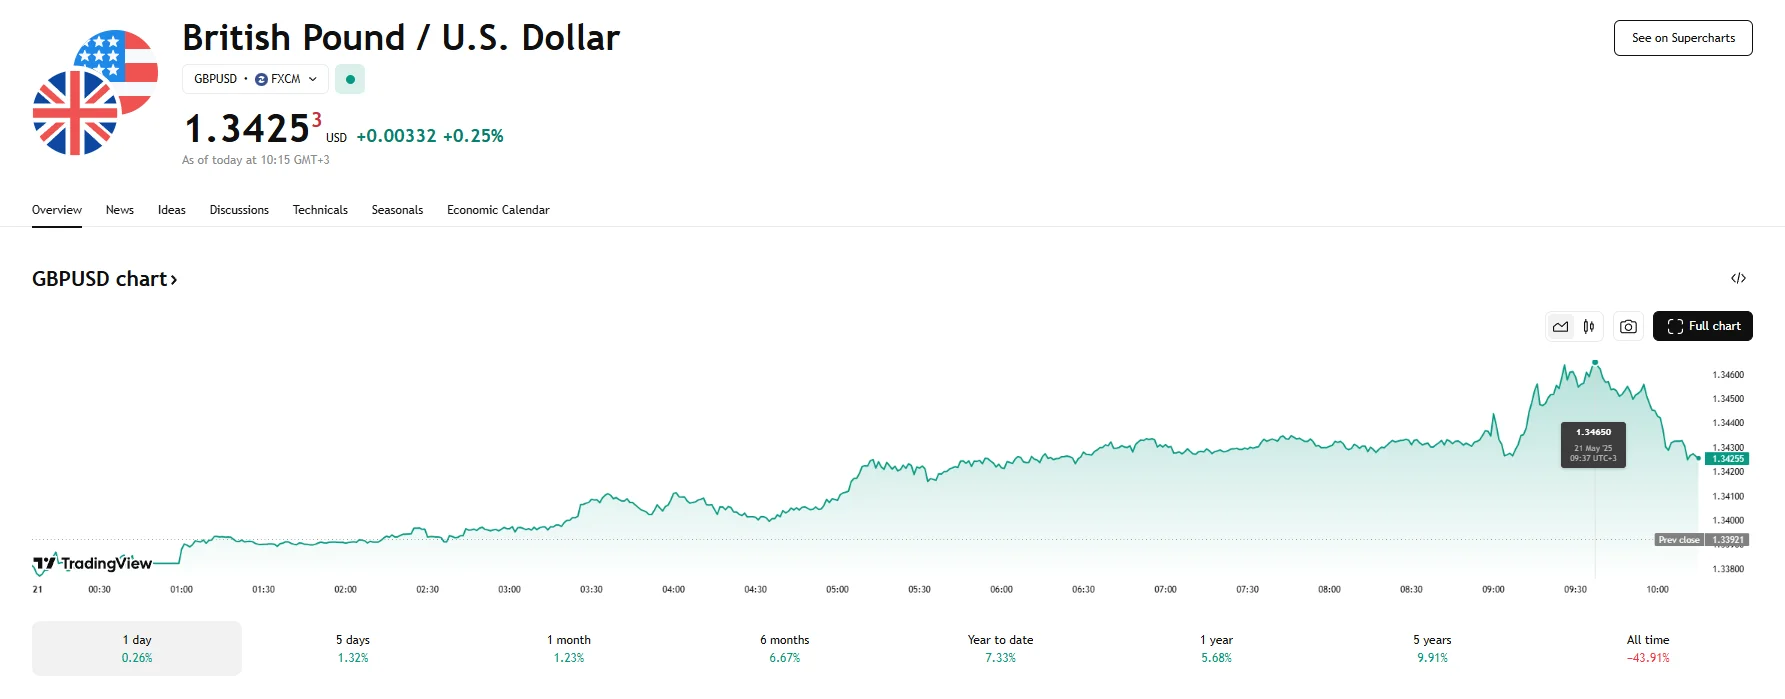Open the GBPUSD FXCM source dropdown

click(x=255, y=79)
